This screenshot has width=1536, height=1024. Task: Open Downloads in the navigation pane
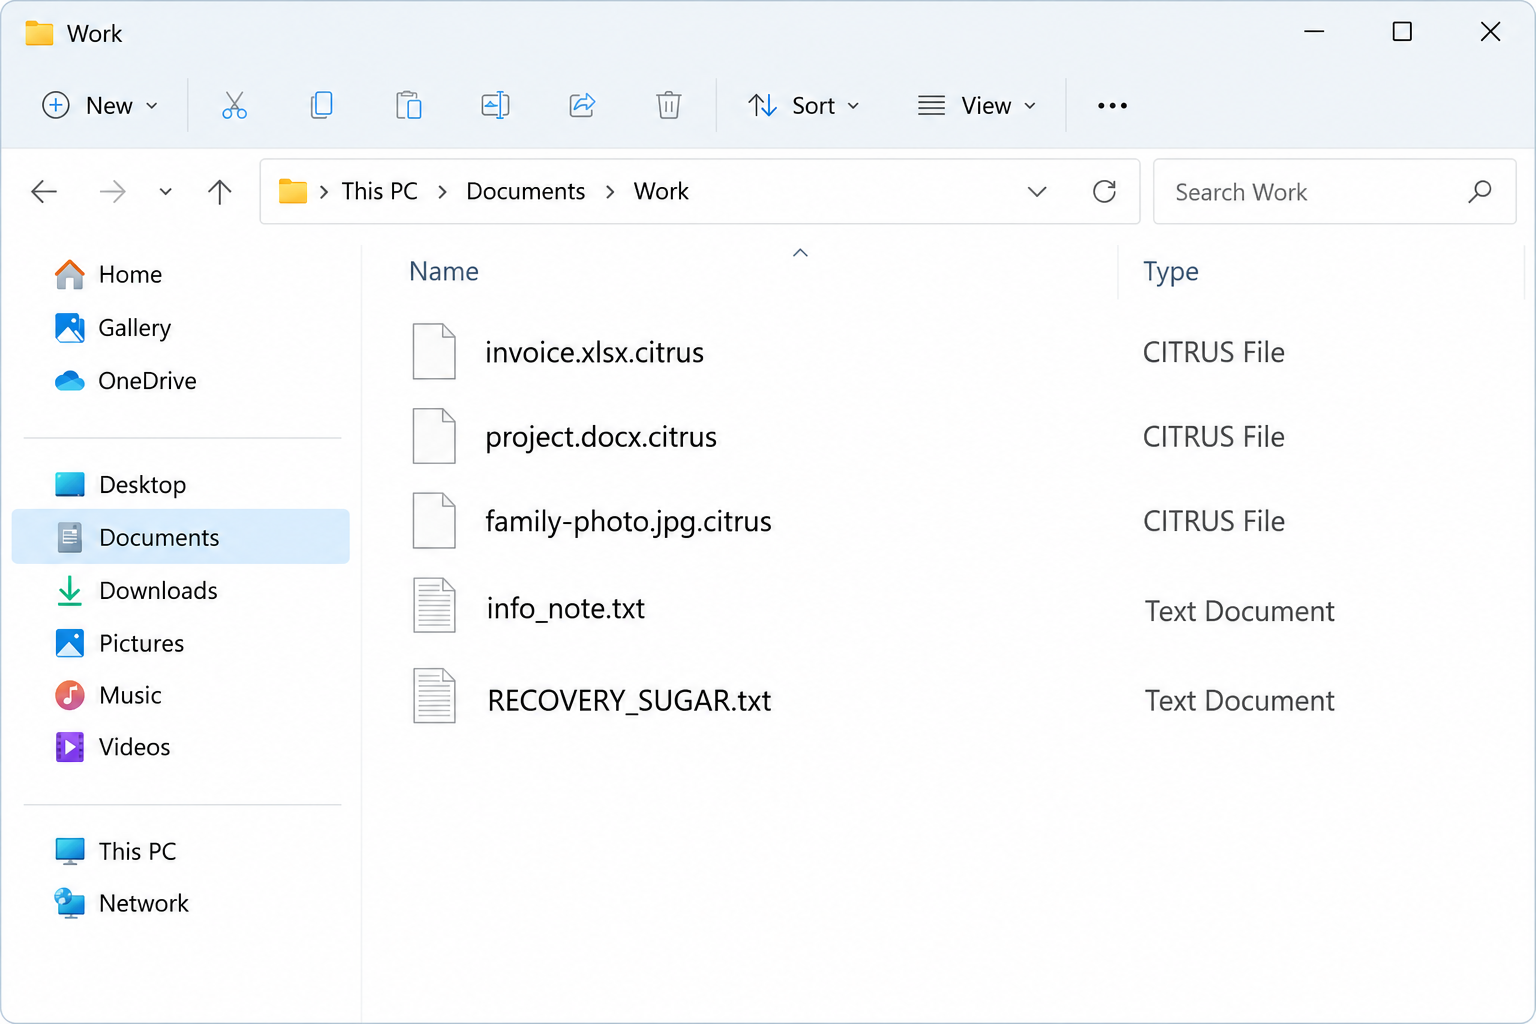[x=181, y=590]
